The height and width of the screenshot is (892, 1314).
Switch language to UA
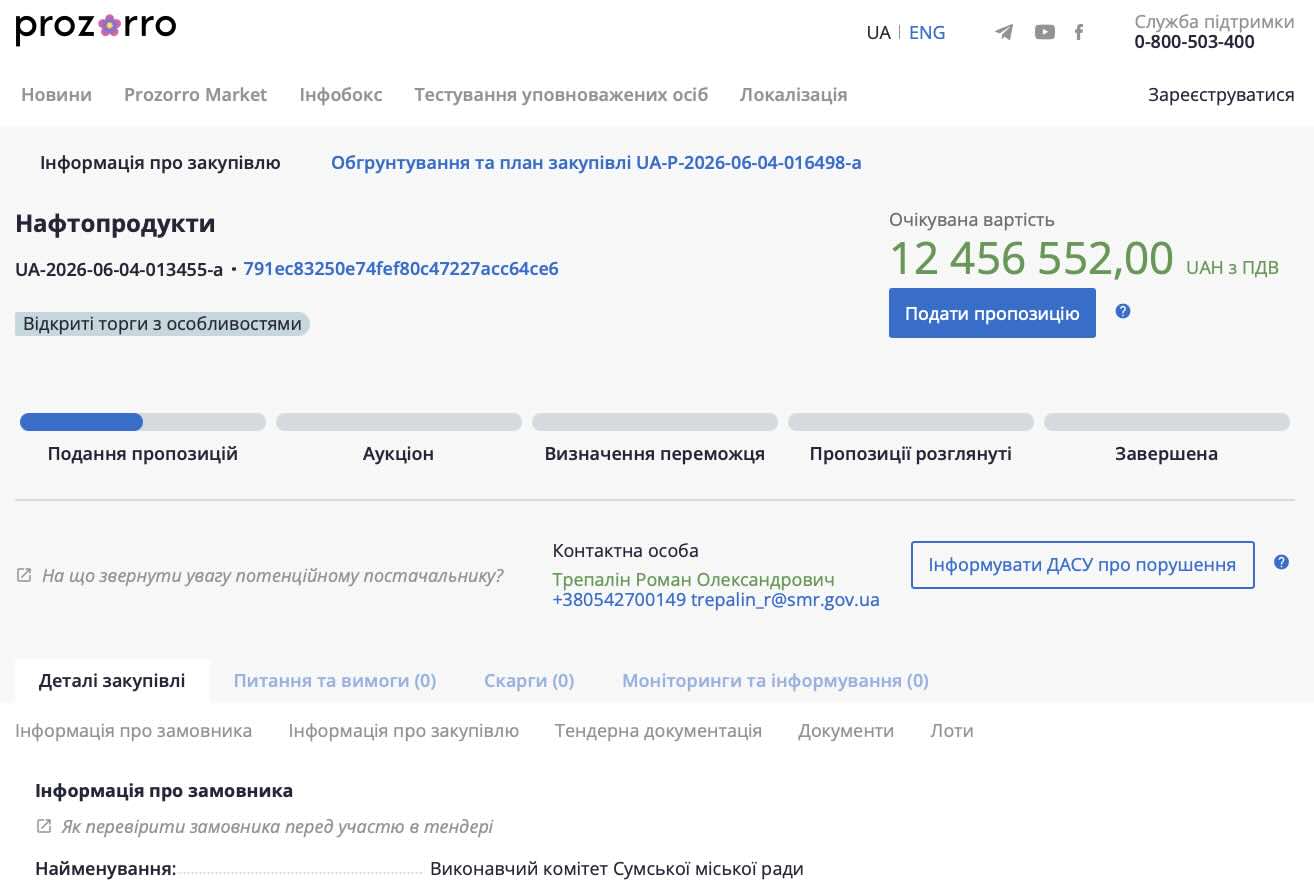point(878,32)
